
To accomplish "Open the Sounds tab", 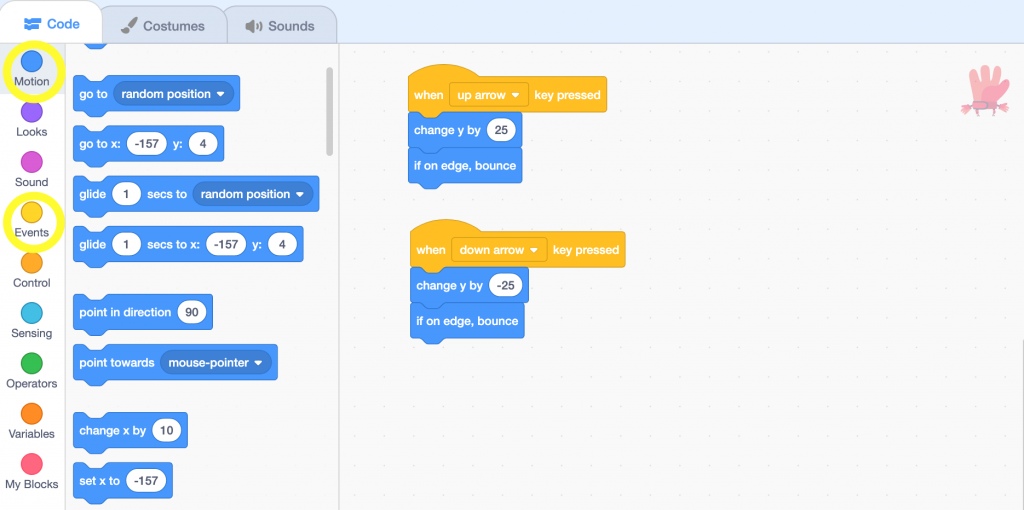I will coord(280,26).
